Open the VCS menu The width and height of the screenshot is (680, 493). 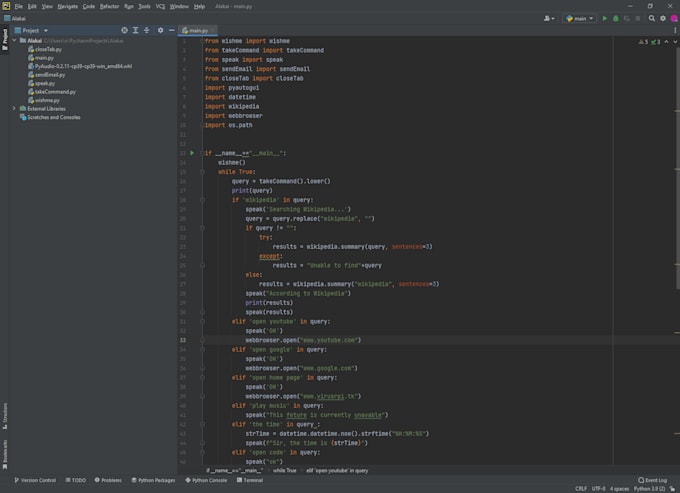[160, 7]
